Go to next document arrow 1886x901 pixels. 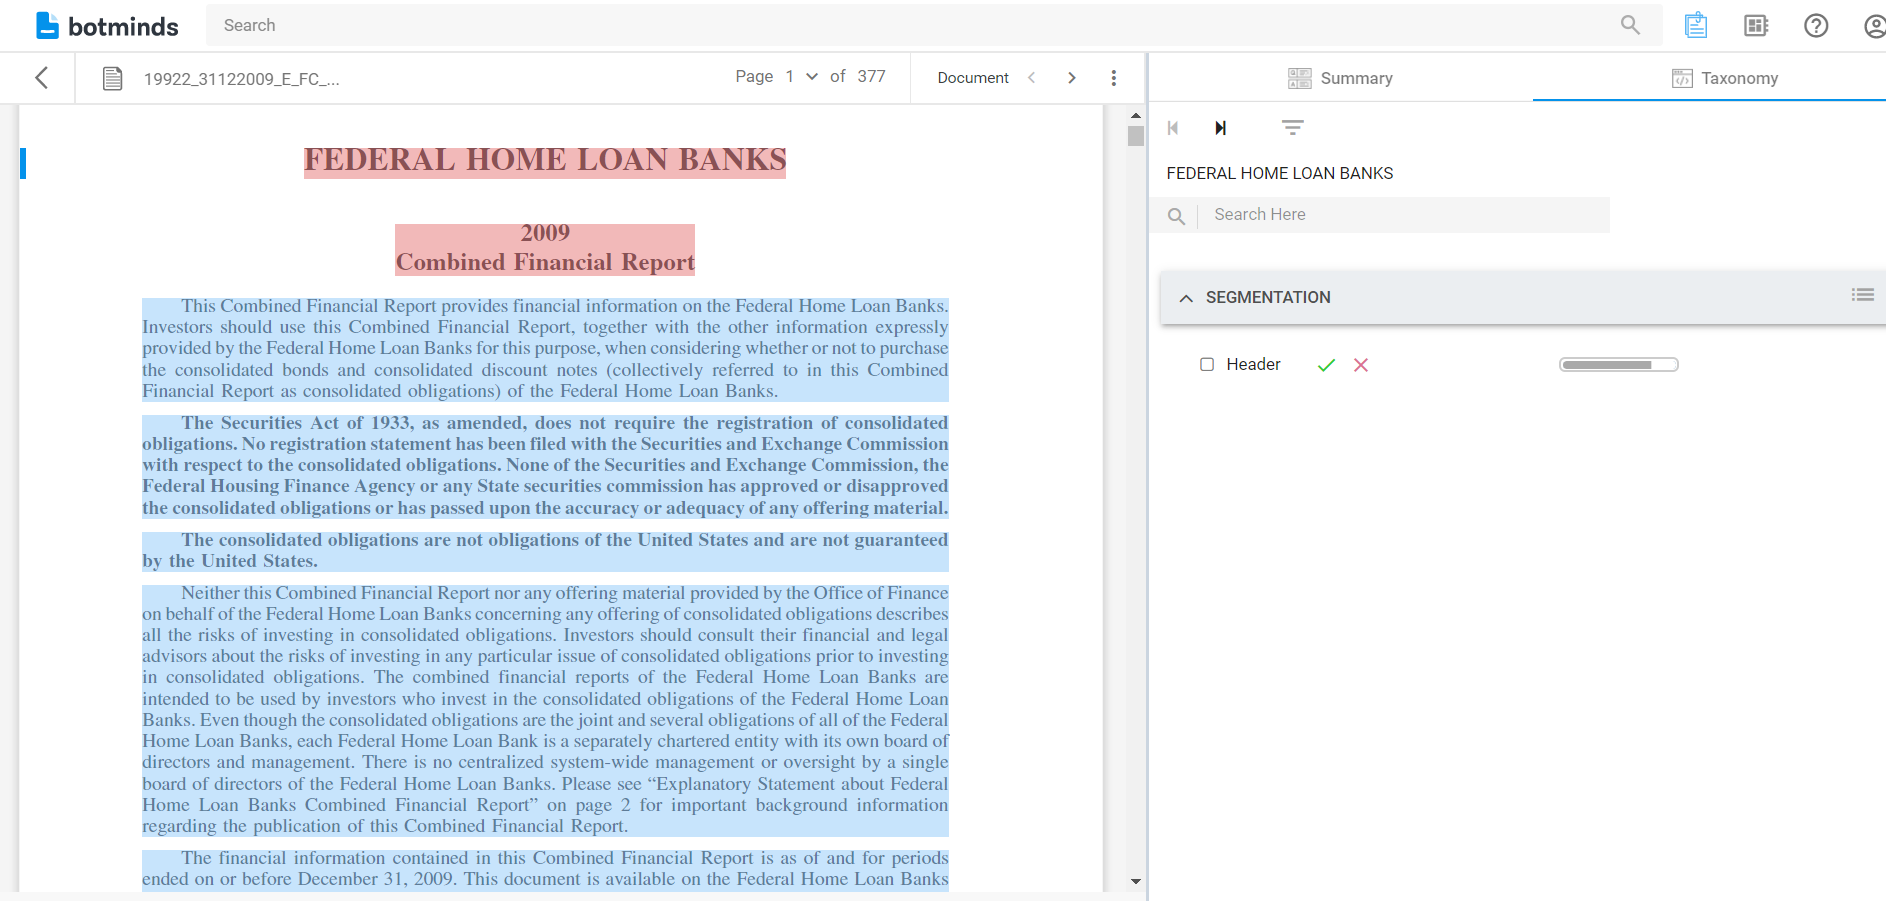pyautogui.click(x=1072, y=78)
